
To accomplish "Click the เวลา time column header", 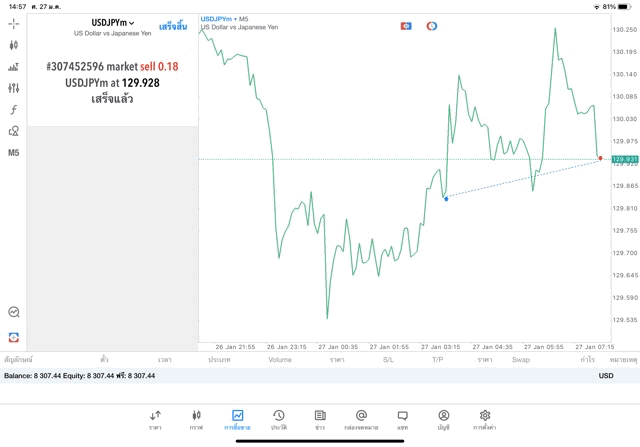I will 165,360.
